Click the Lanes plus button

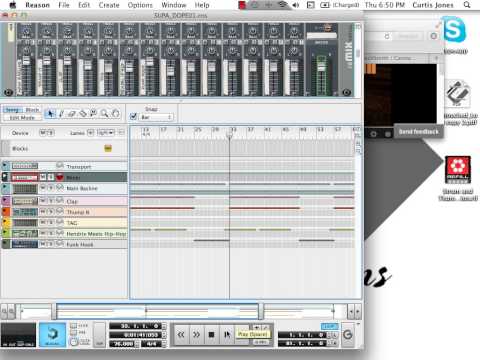coord(90,133)
